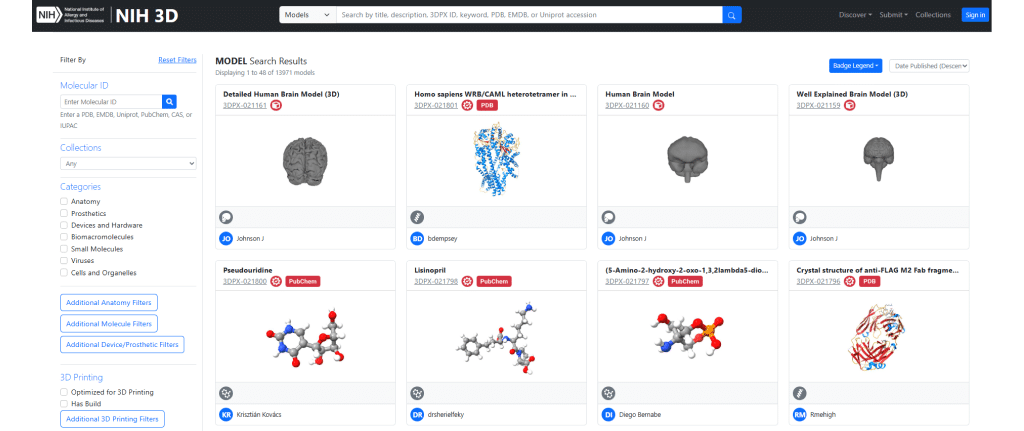1024x431 pixels.
Task: Expand Additional Device/Prosthetic Filters
Action: pyautogui.click(x=122, y=344)
